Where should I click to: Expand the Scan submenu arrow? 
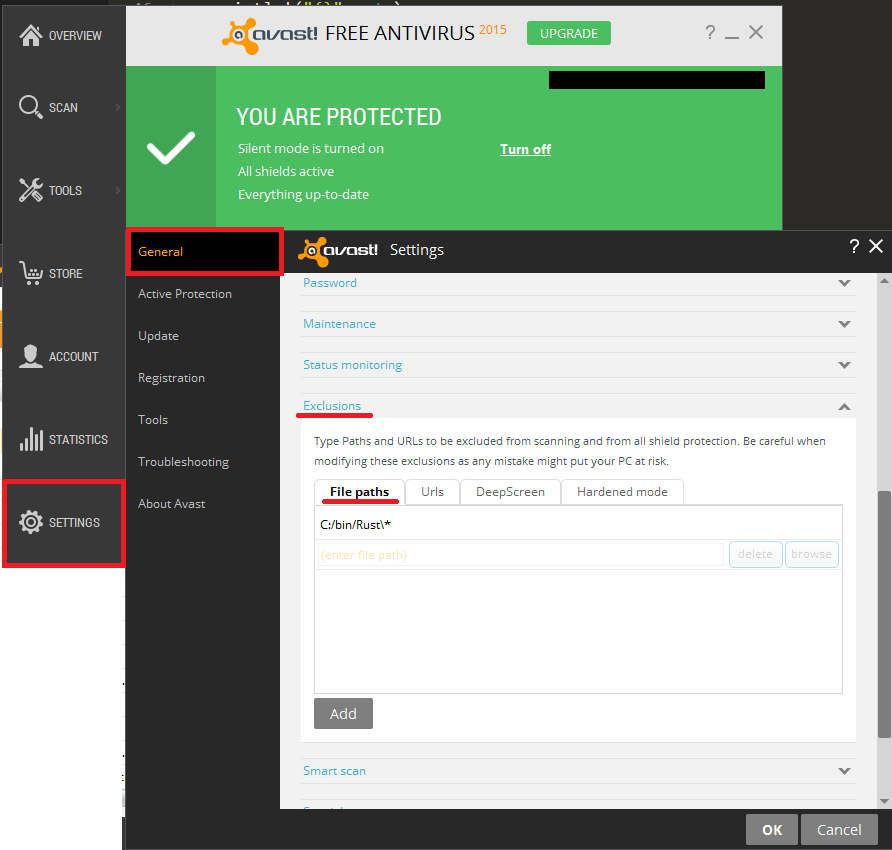click(x=118, y=107)
